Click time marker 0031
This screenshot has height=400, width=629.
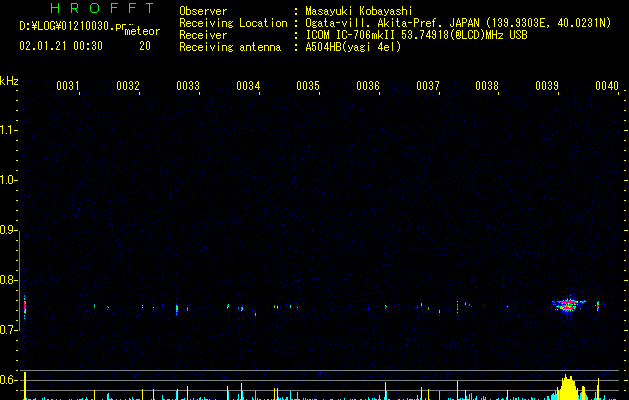(68, 86)
